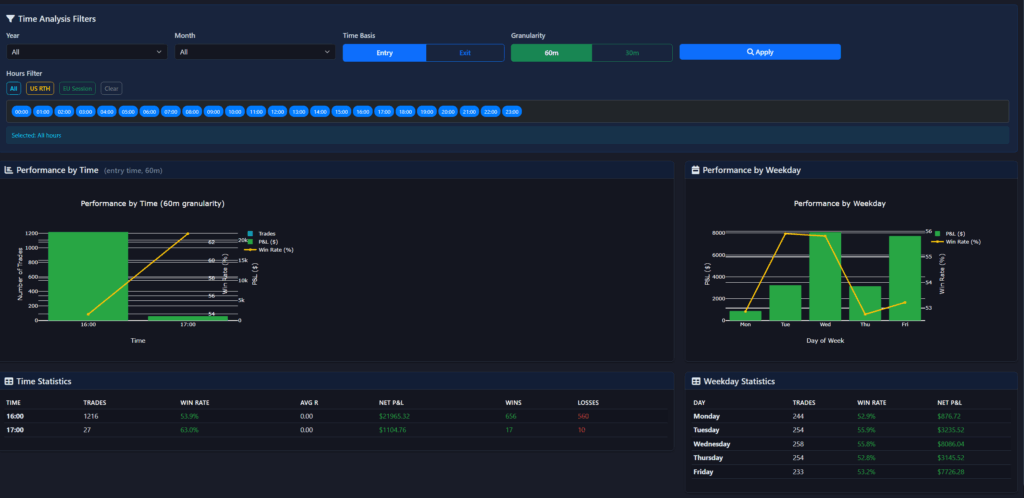Click the chart icon beside Performance by Time
Image resolution: width=1024 pixels, height=498 pixels.
(x=9, y=171)
